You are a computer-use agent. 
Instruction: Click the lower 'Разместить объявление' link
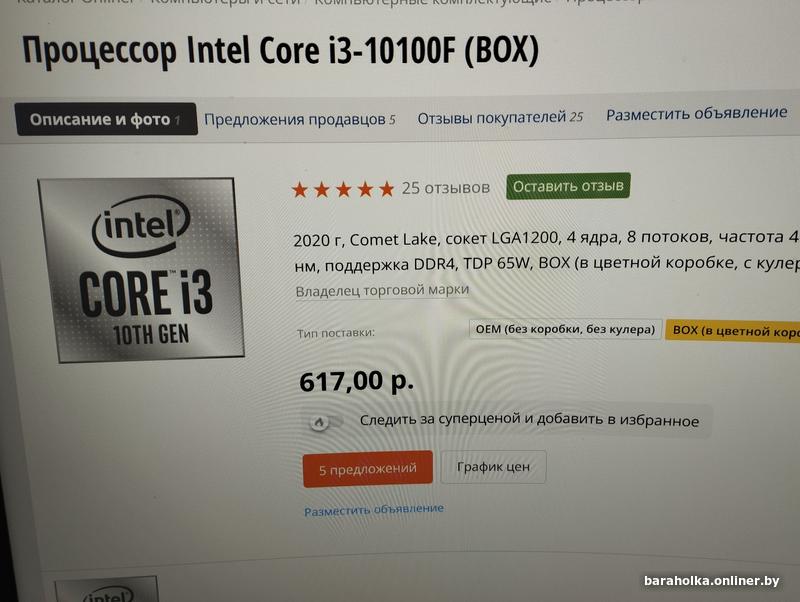(x=374, y=510)
